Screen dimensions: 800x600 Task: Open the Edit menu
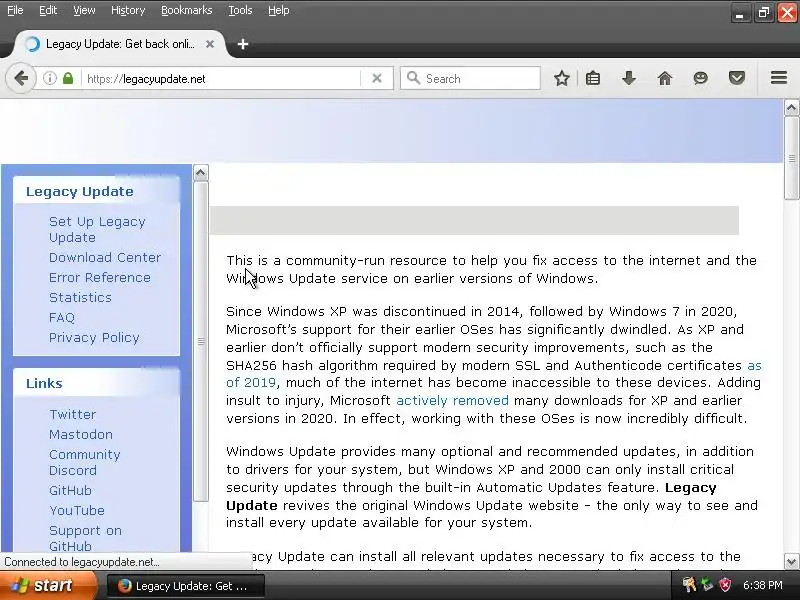point(48,10)
